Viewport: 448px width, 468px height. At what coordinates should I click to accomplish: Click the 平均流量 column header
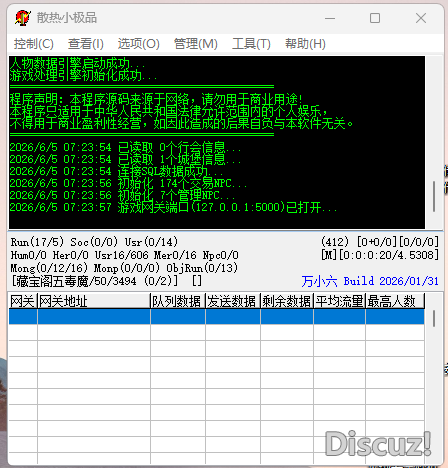click(340, 301)
